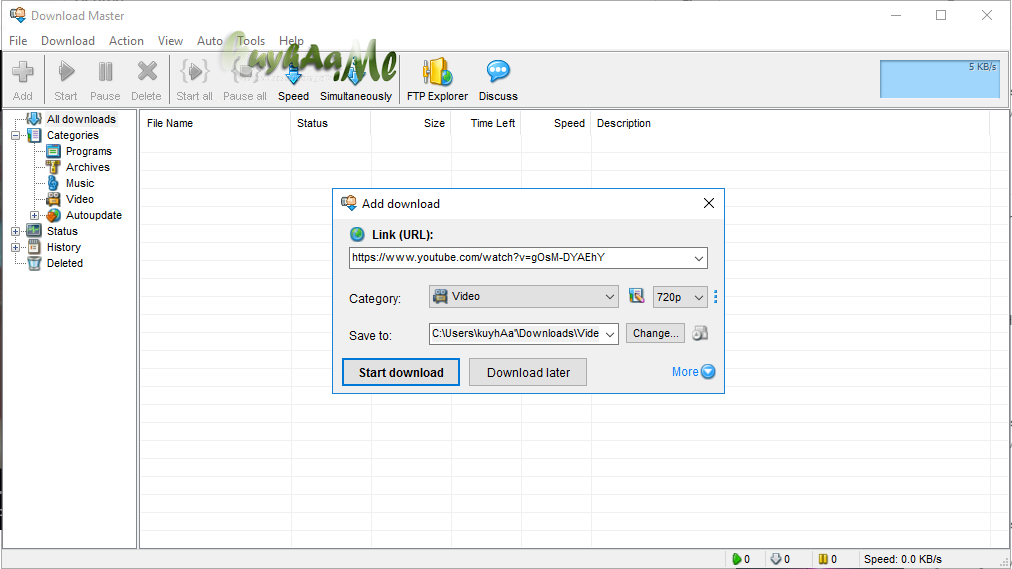Open the Auto menu
This screenshot has height=569, width=1012.
pos(210,41)
